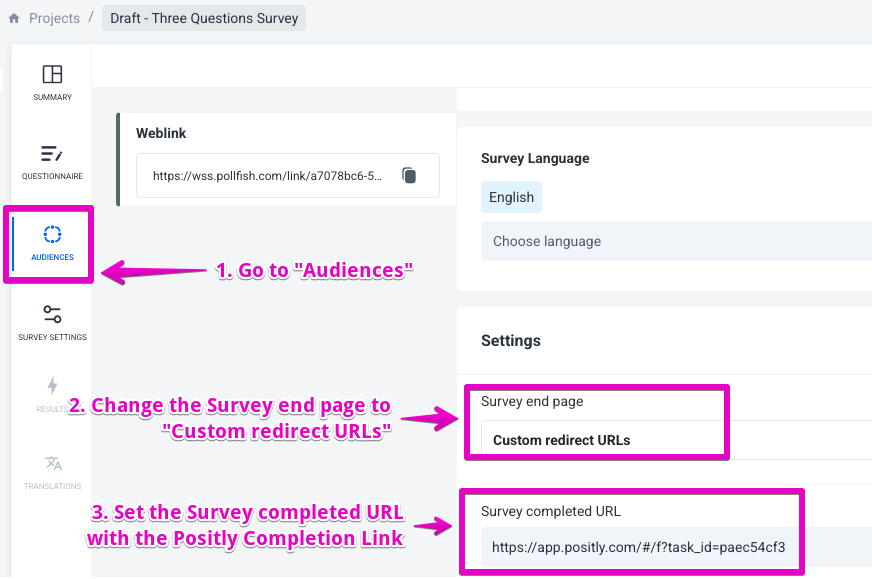Screen dimensions: 872x579
Task: Click the home icon in the breadcrumb
Action: point(14,19)
